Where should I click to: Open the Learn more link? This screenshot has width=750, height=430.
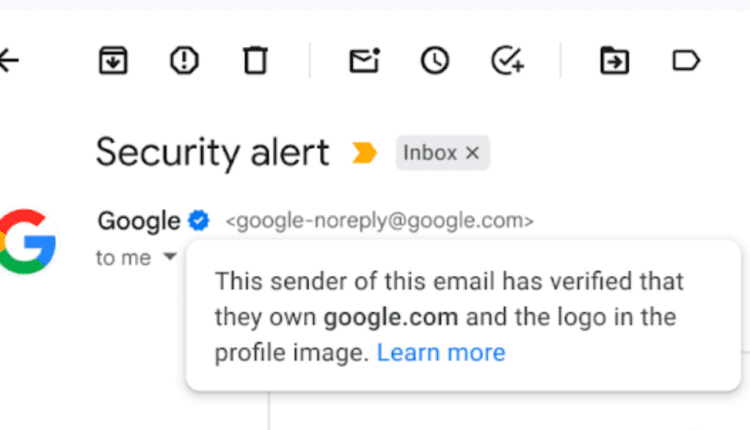click(x=441, y=352)
